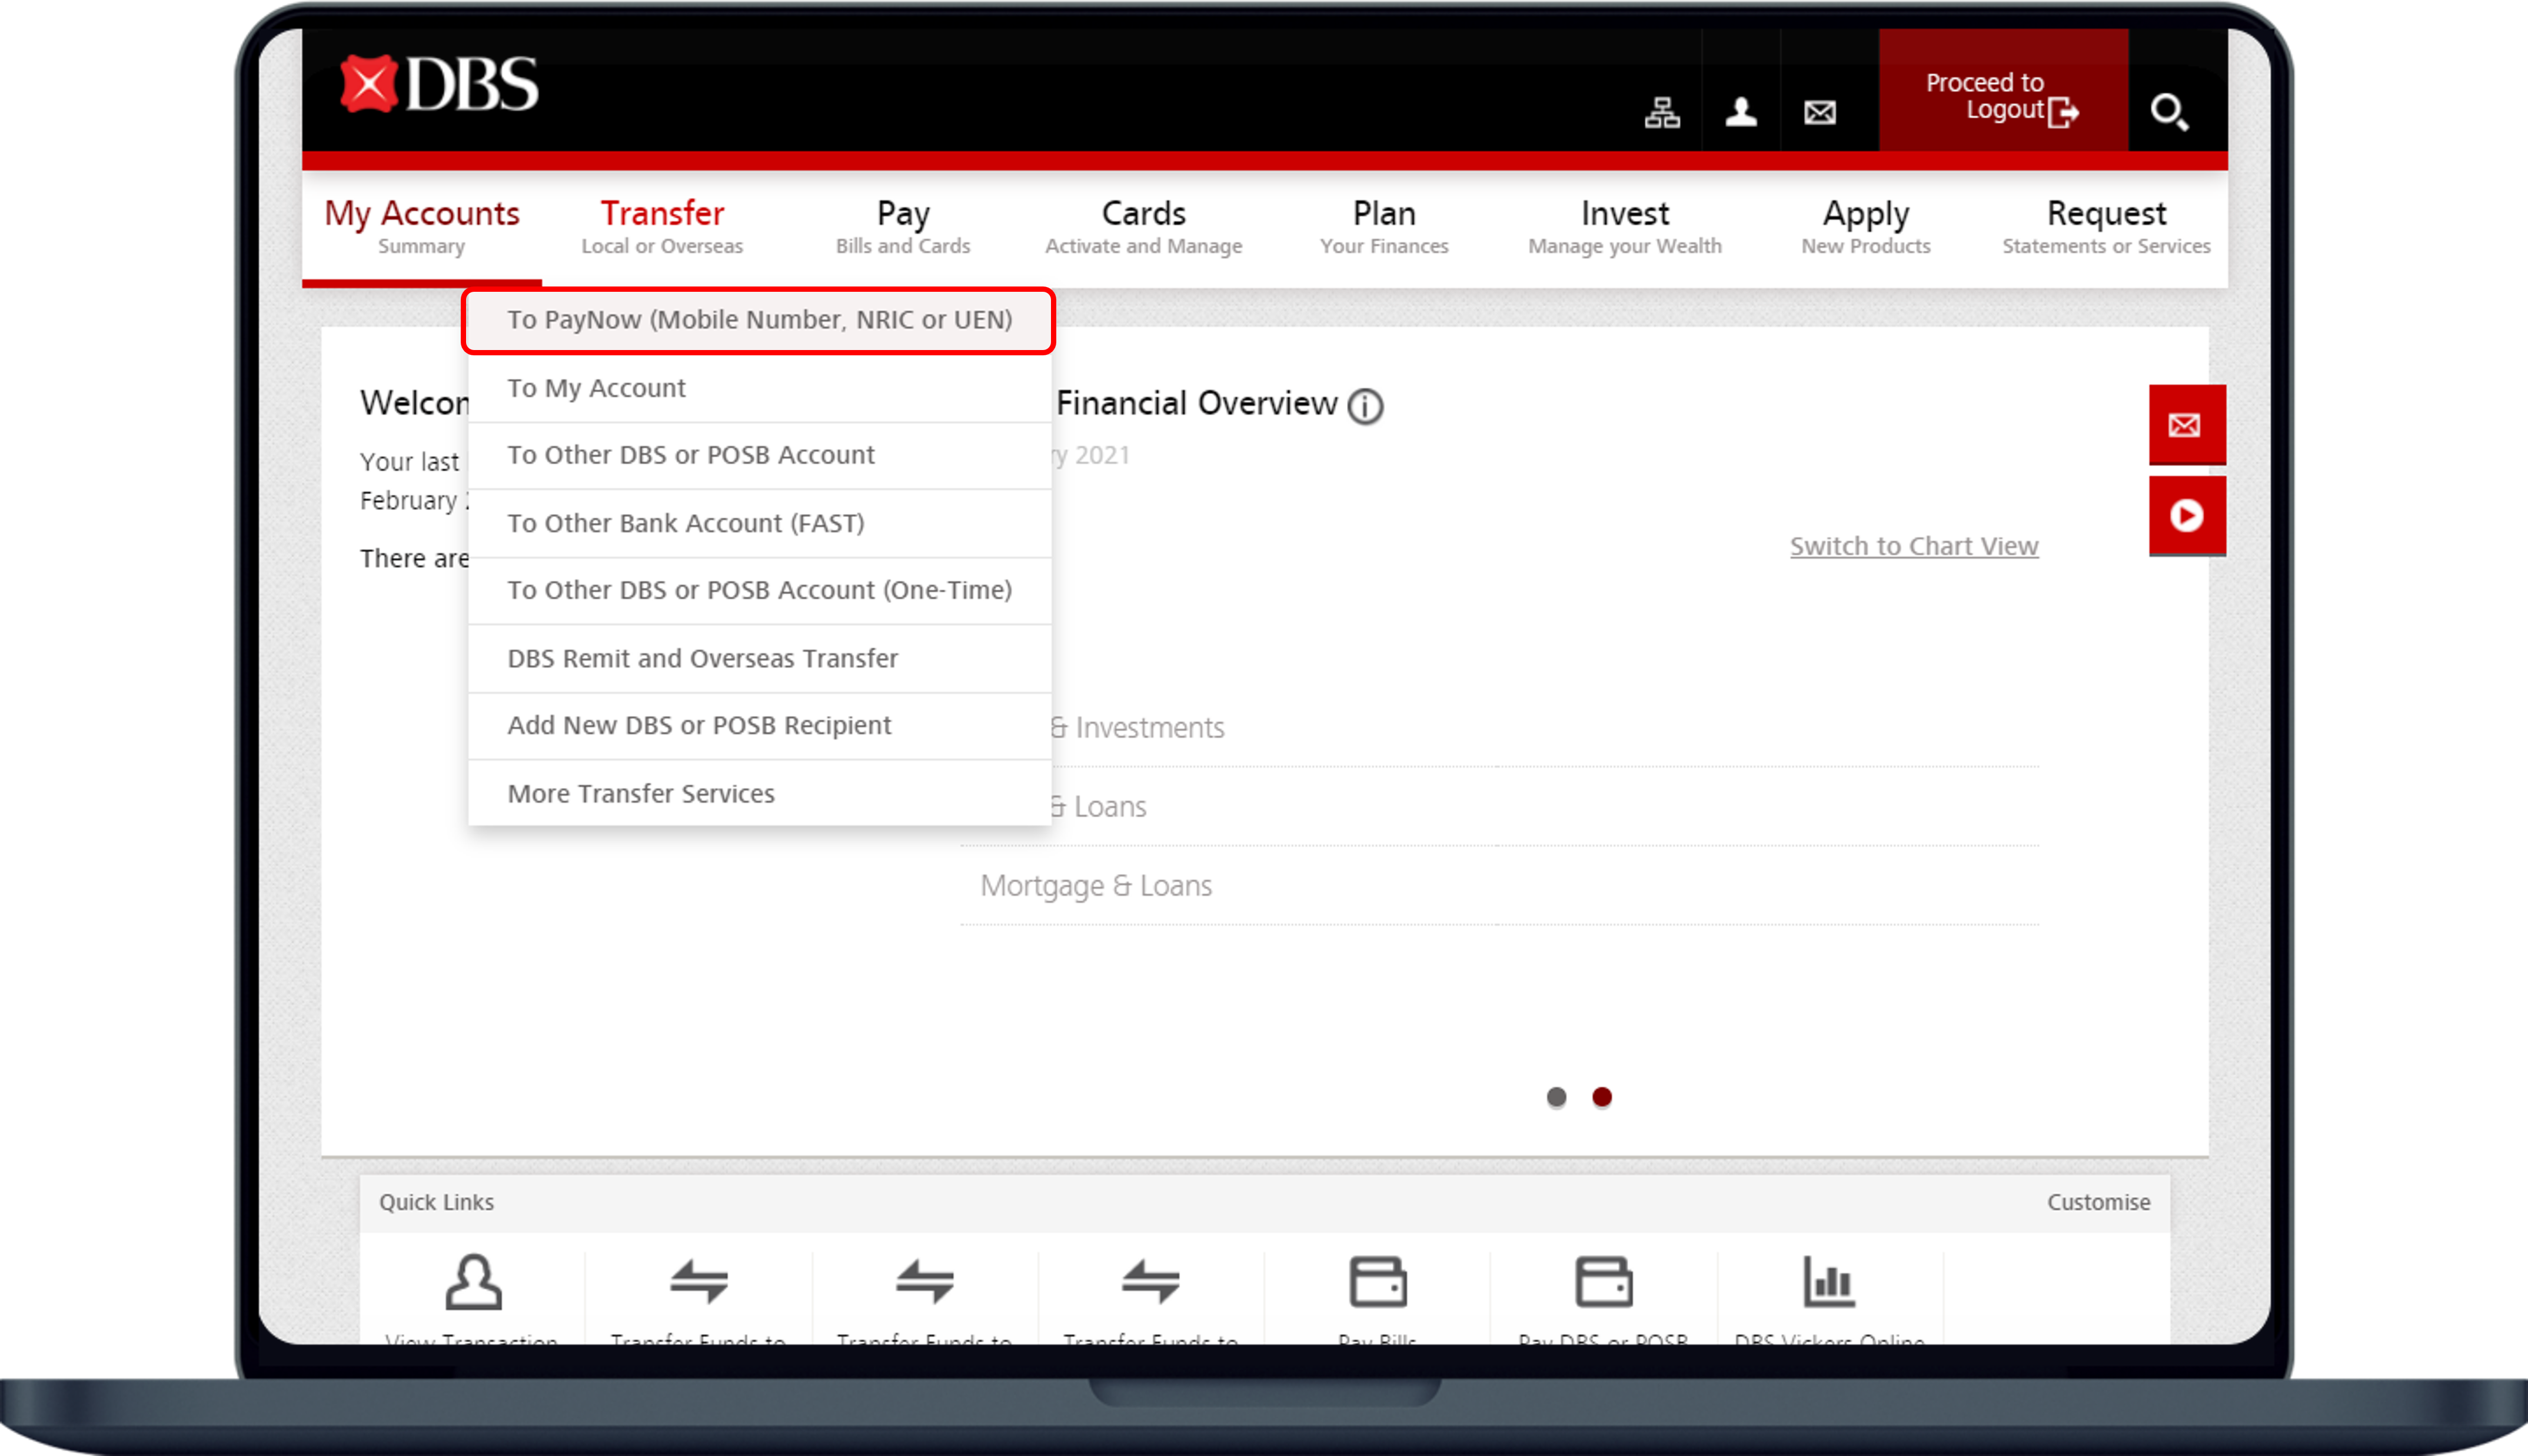Select the grey carousel dot
The image size is (2528, 1456).
(1556, 1097)
